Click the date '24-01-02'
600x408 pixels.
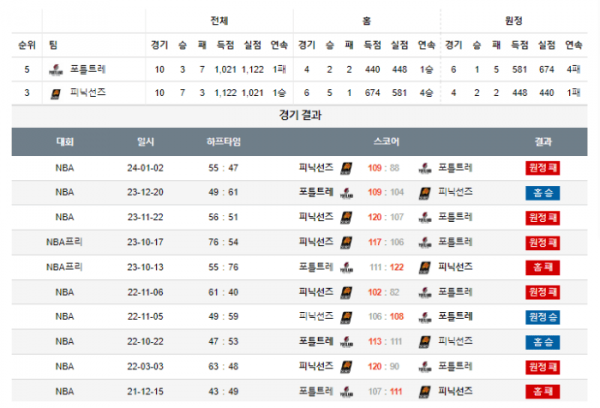(x=145, y=168)
